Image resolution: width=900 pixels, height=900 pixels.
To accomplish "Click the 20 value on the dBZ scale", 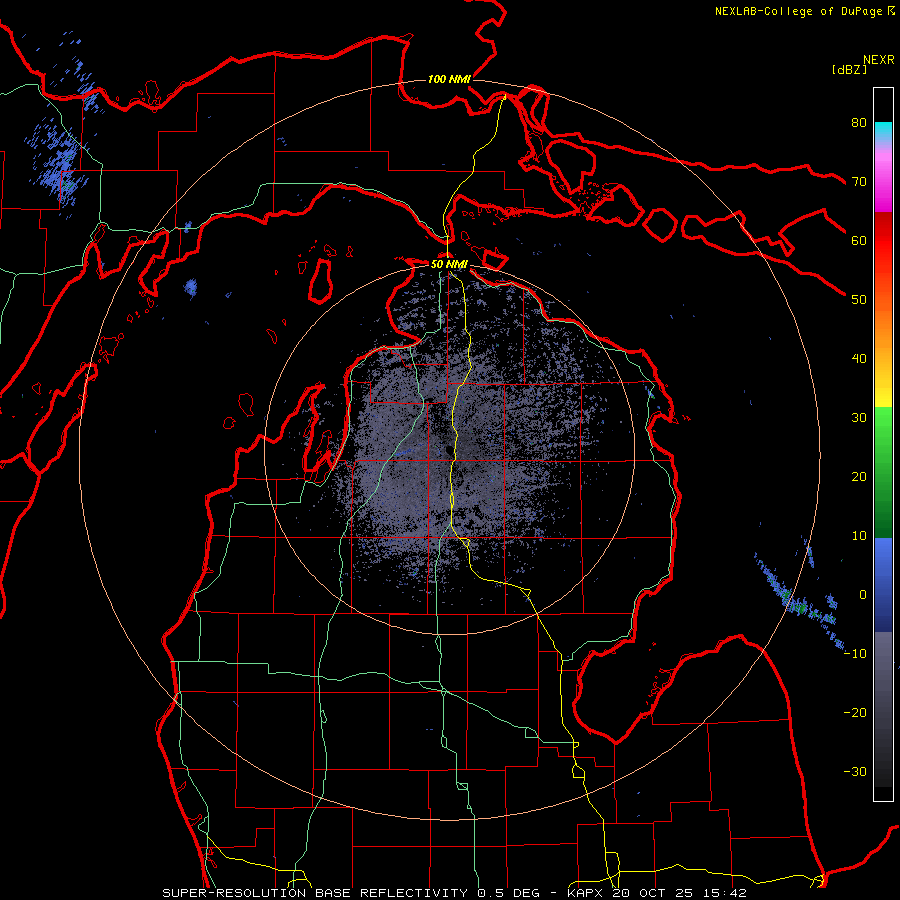I will 859,476.
